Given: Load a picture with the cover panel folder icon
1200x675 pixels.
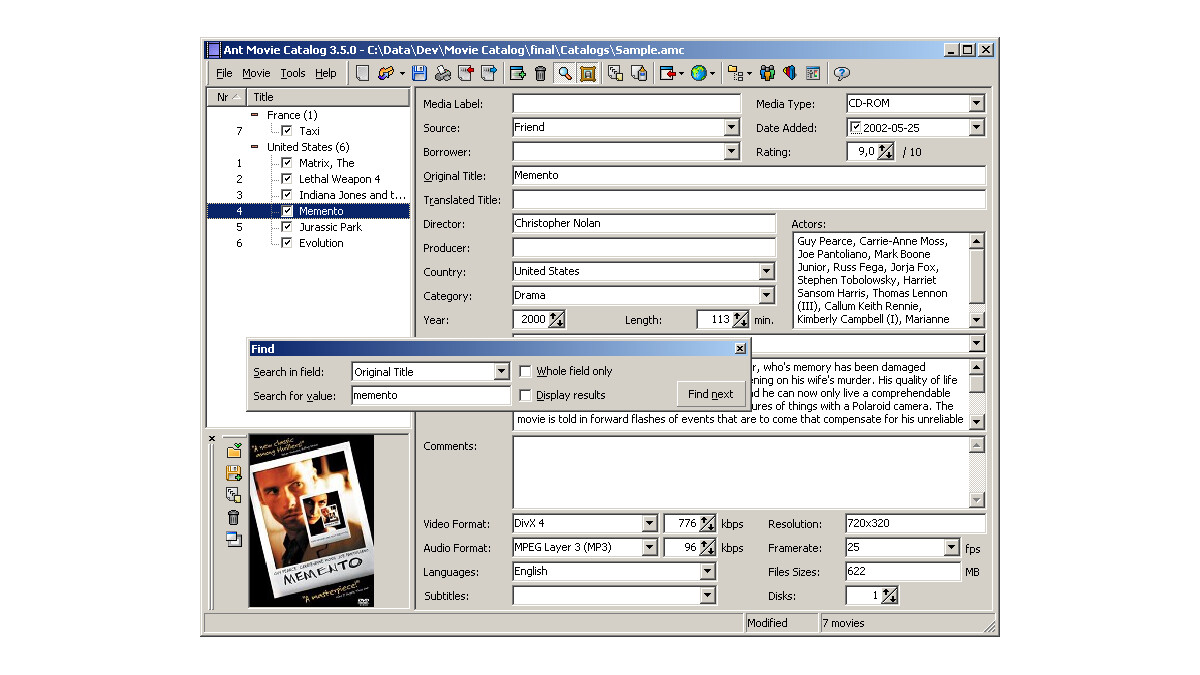Looking at the screenshot, I should tap(233, 451).
